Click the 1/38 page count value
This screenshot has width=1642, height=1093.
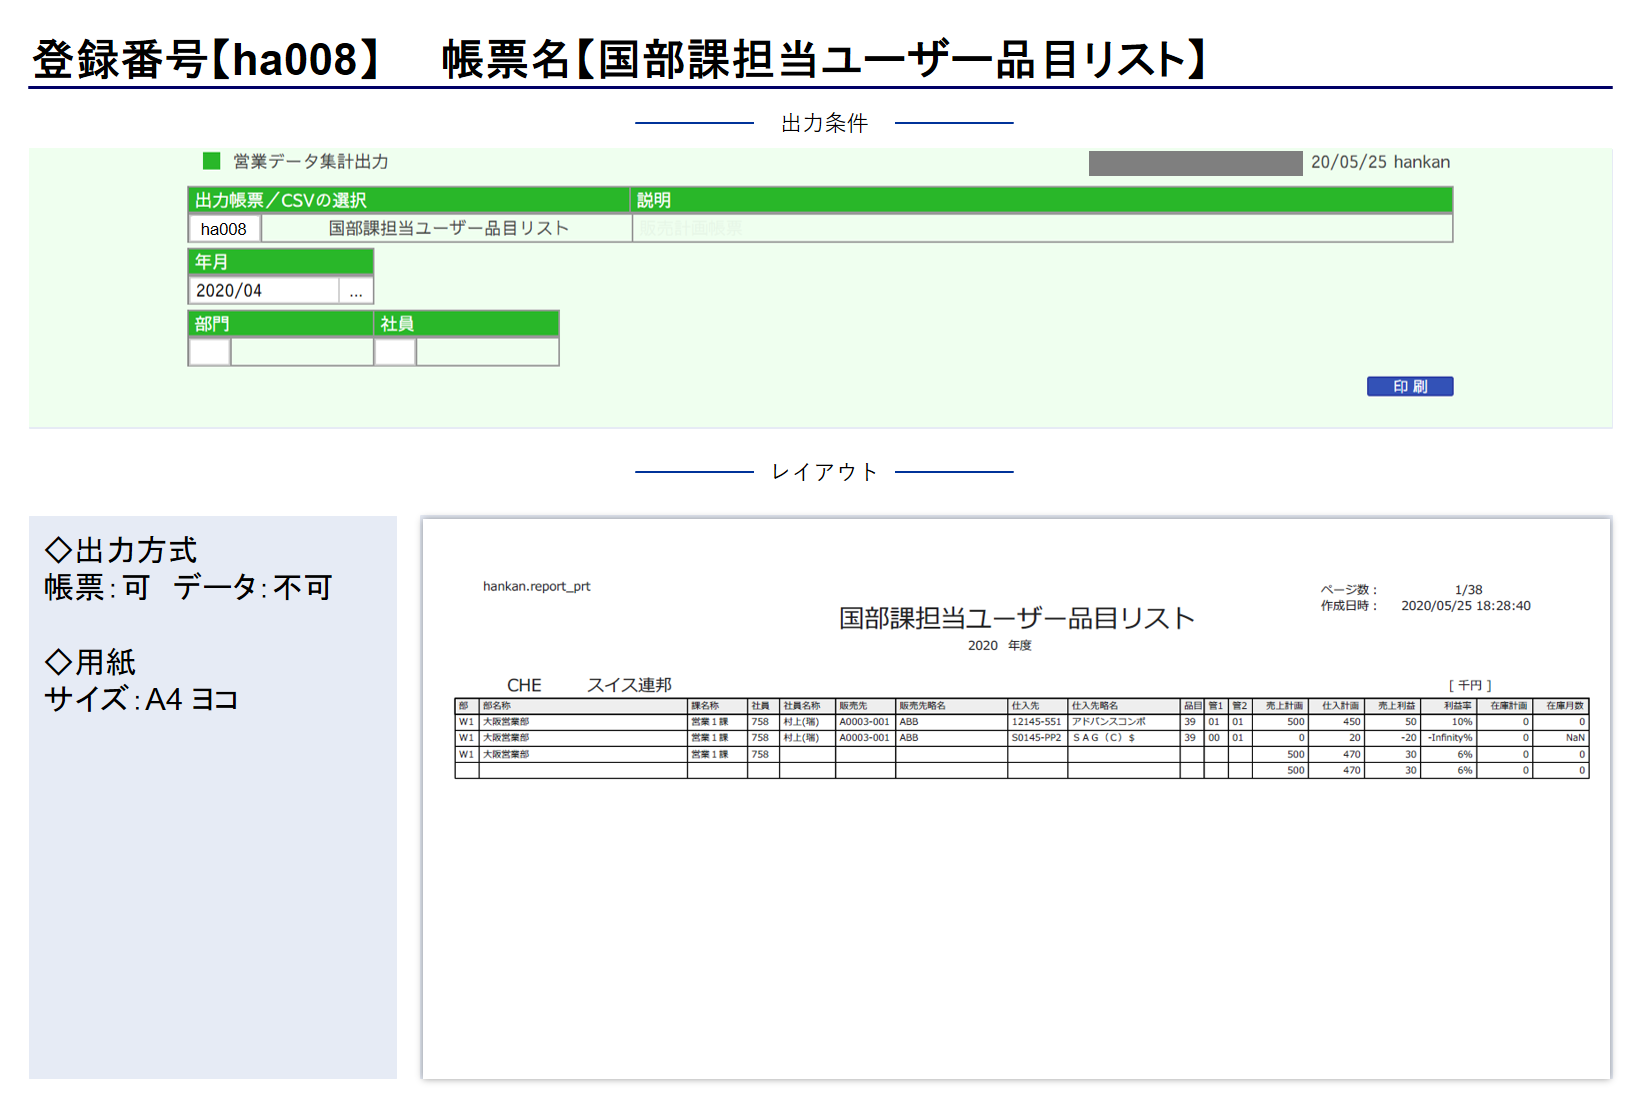coord(1468,590)
